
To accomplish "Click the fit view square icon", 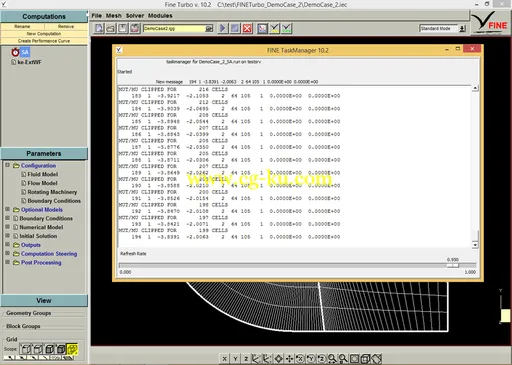I will [354, 359].
